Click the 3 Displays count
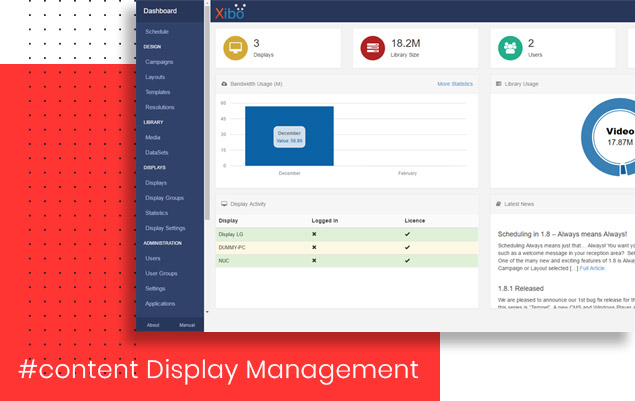Viewport: 635px width, 401px height. [256, 43]
